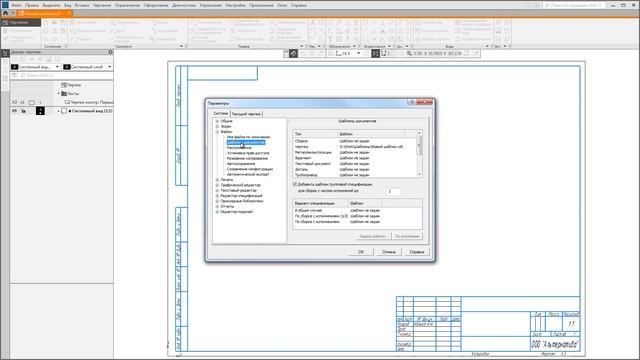Click the drawing tree search field
The width and height of the screenshot is (640, 360).
65,76
